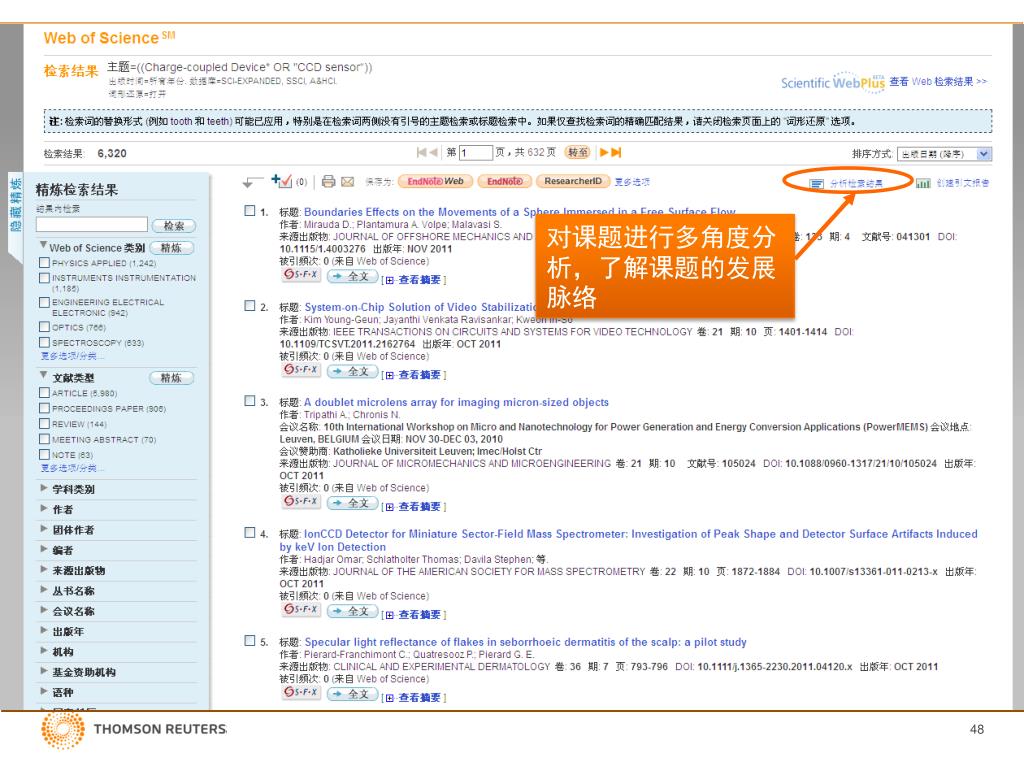Expand the 会议名称 refine section
1024x768 pixels.
coord(43,610)
